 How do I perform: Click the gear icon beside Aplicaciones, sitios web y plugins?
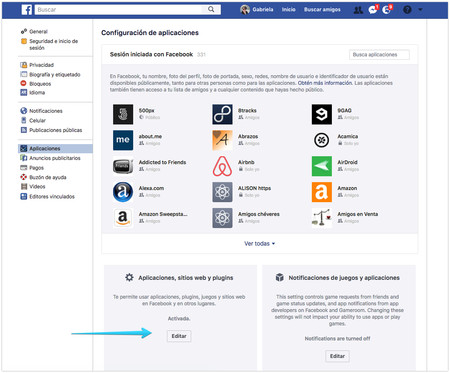point(129,277)
